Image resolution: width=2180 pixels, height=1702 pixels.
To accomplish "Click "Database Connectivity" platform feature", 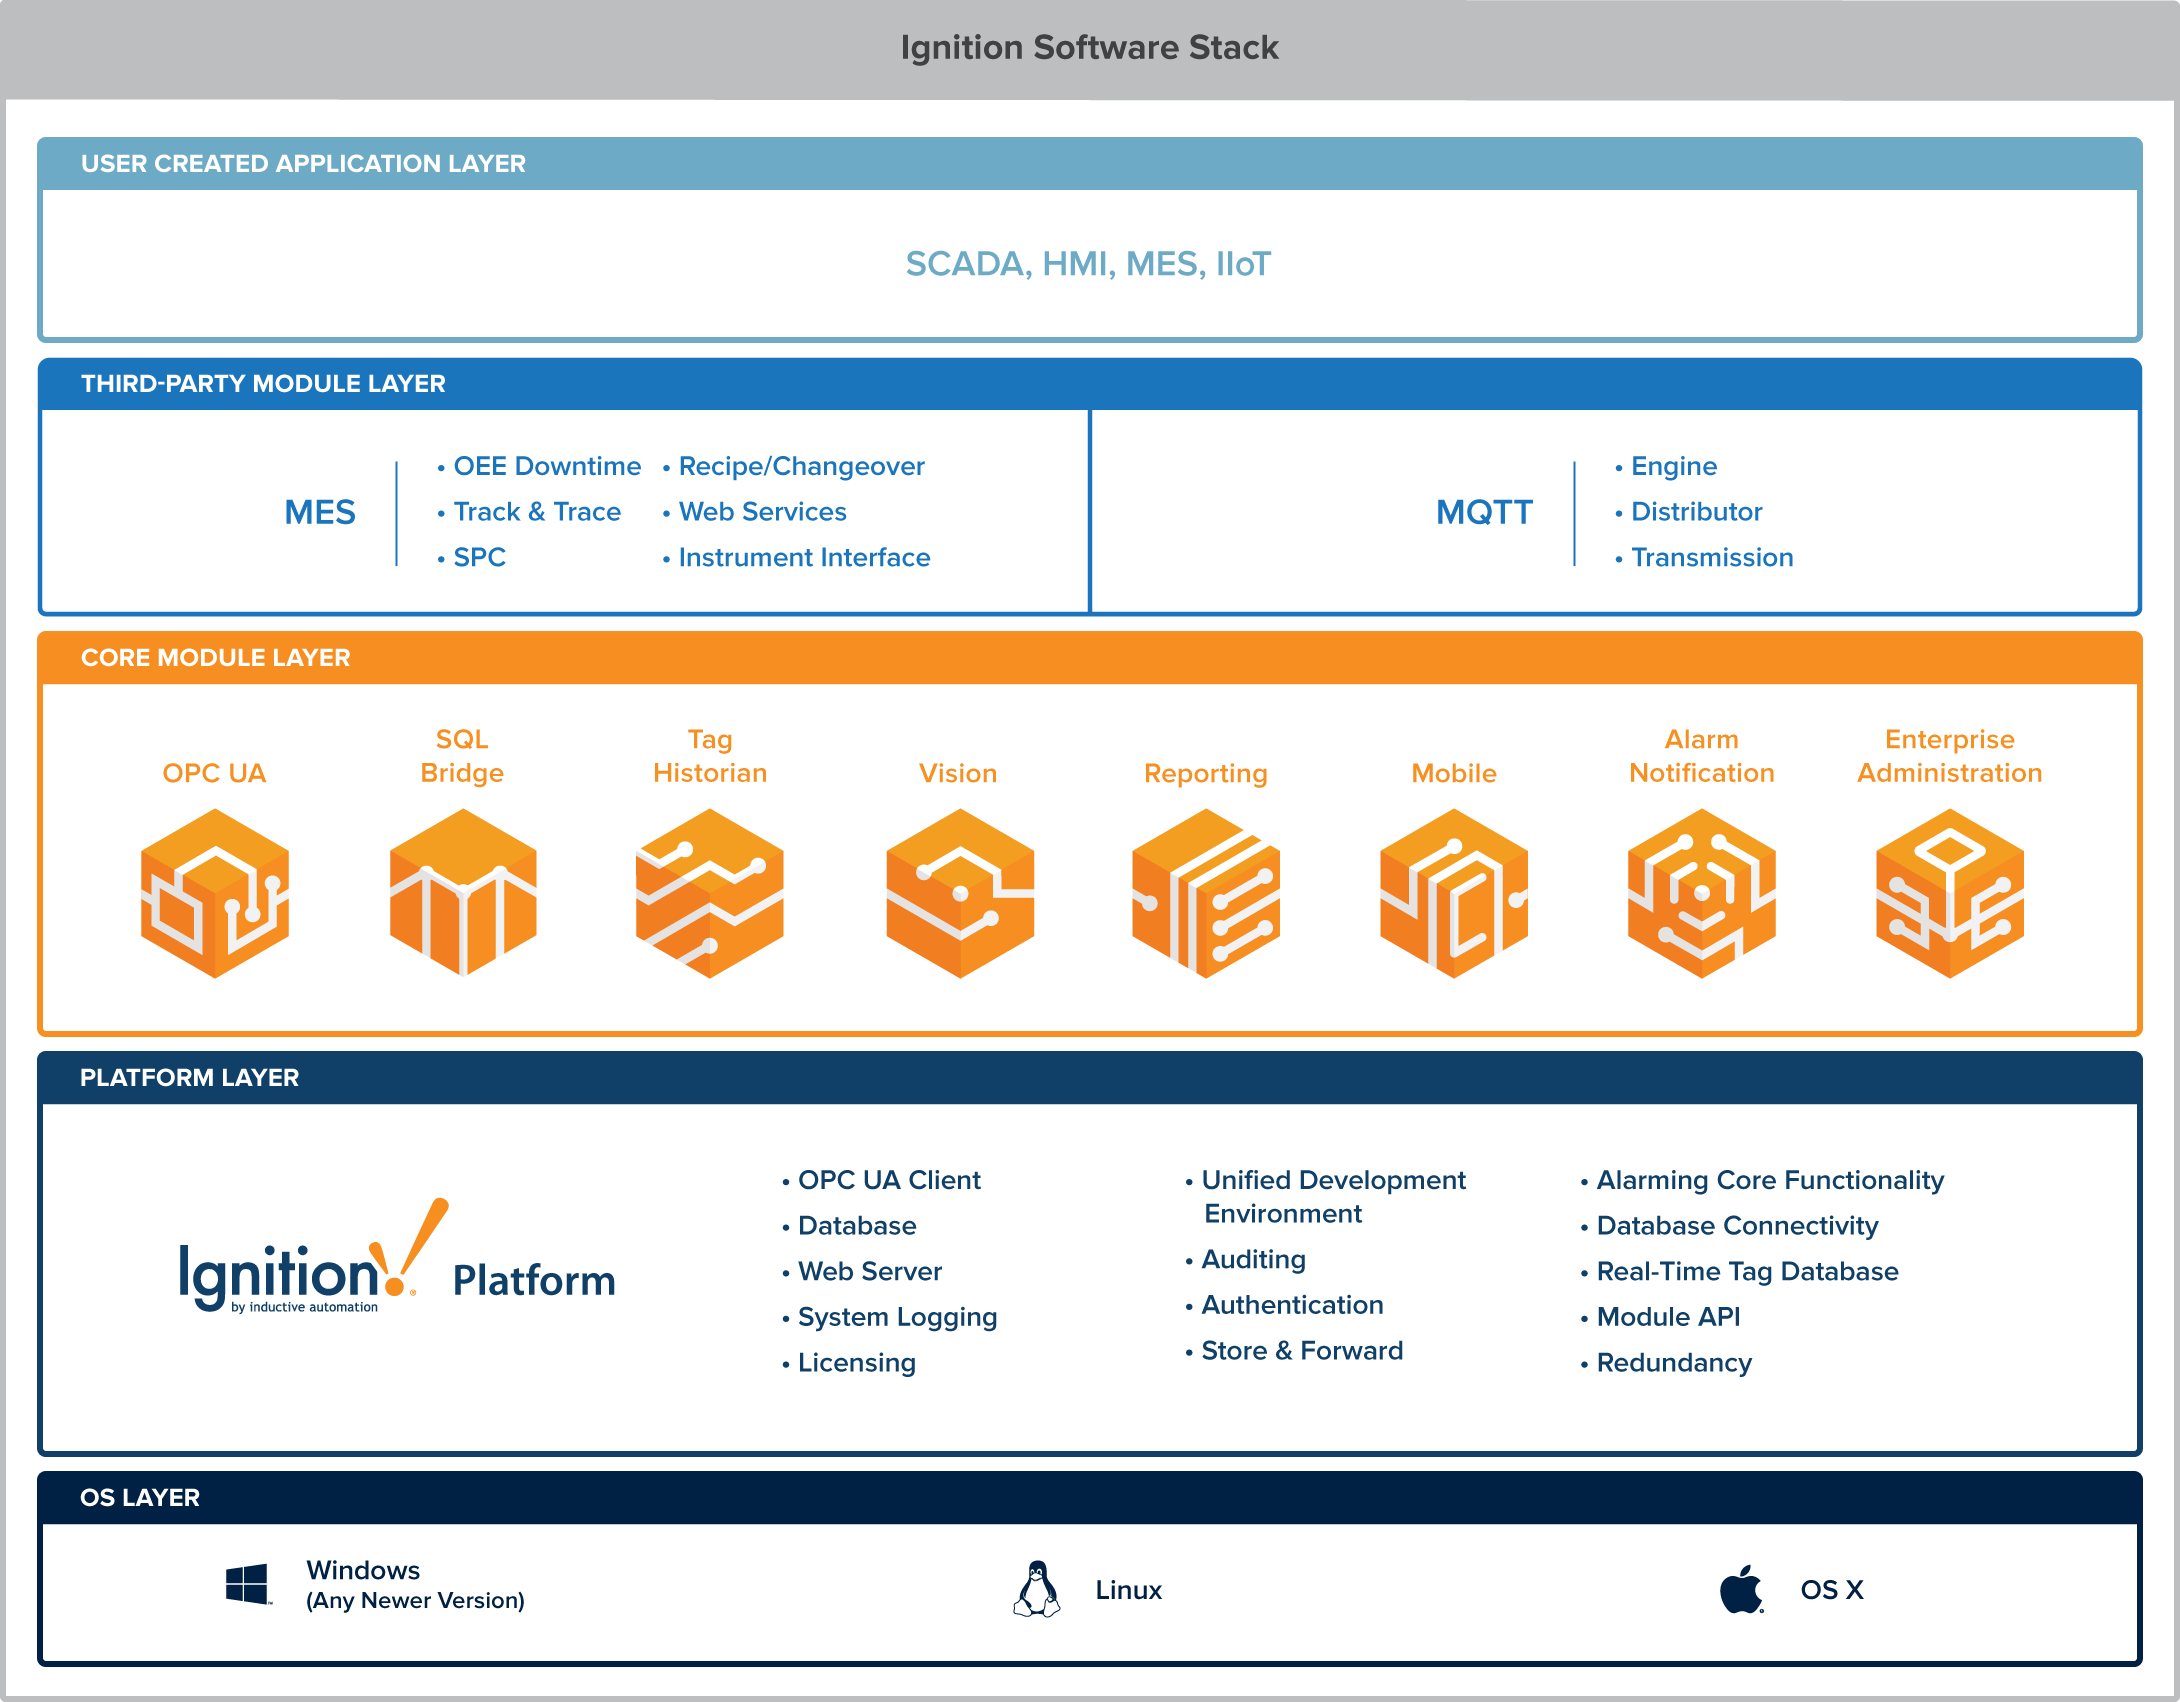I will [x=1738, y=1226].
